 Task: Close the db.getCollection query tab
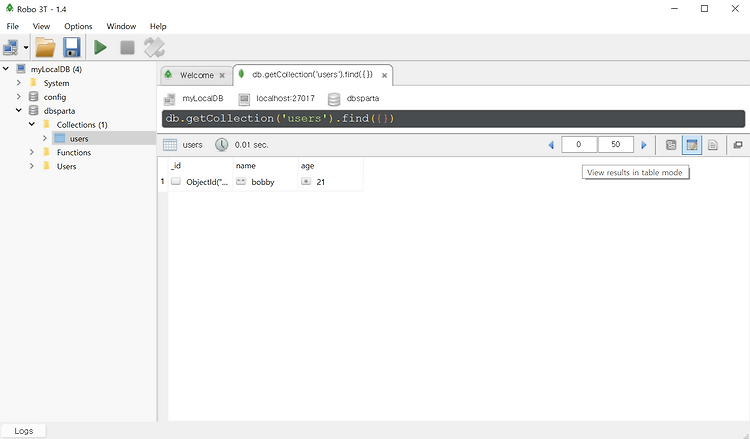click(384, 76)
